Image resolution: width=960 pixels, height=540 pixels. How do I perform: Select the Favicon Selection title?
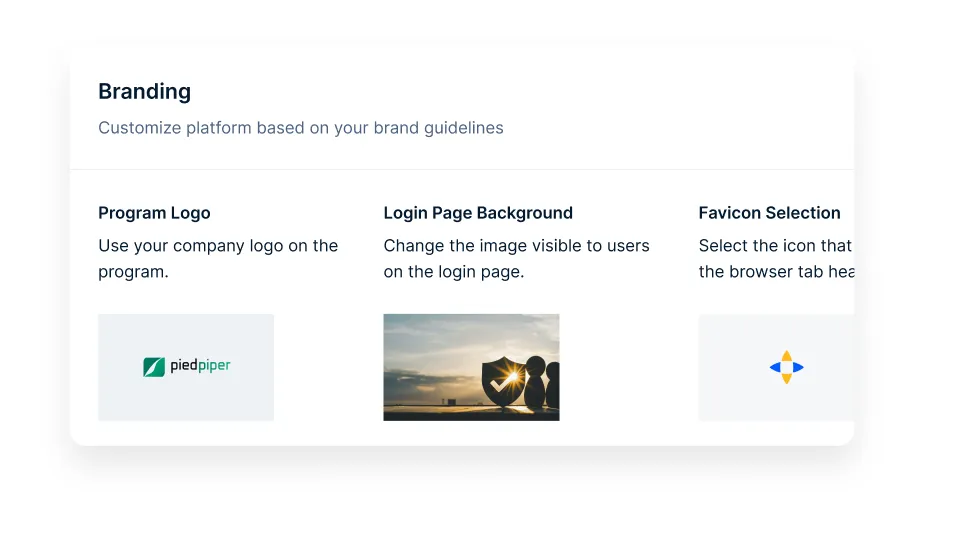click(770, 212)
